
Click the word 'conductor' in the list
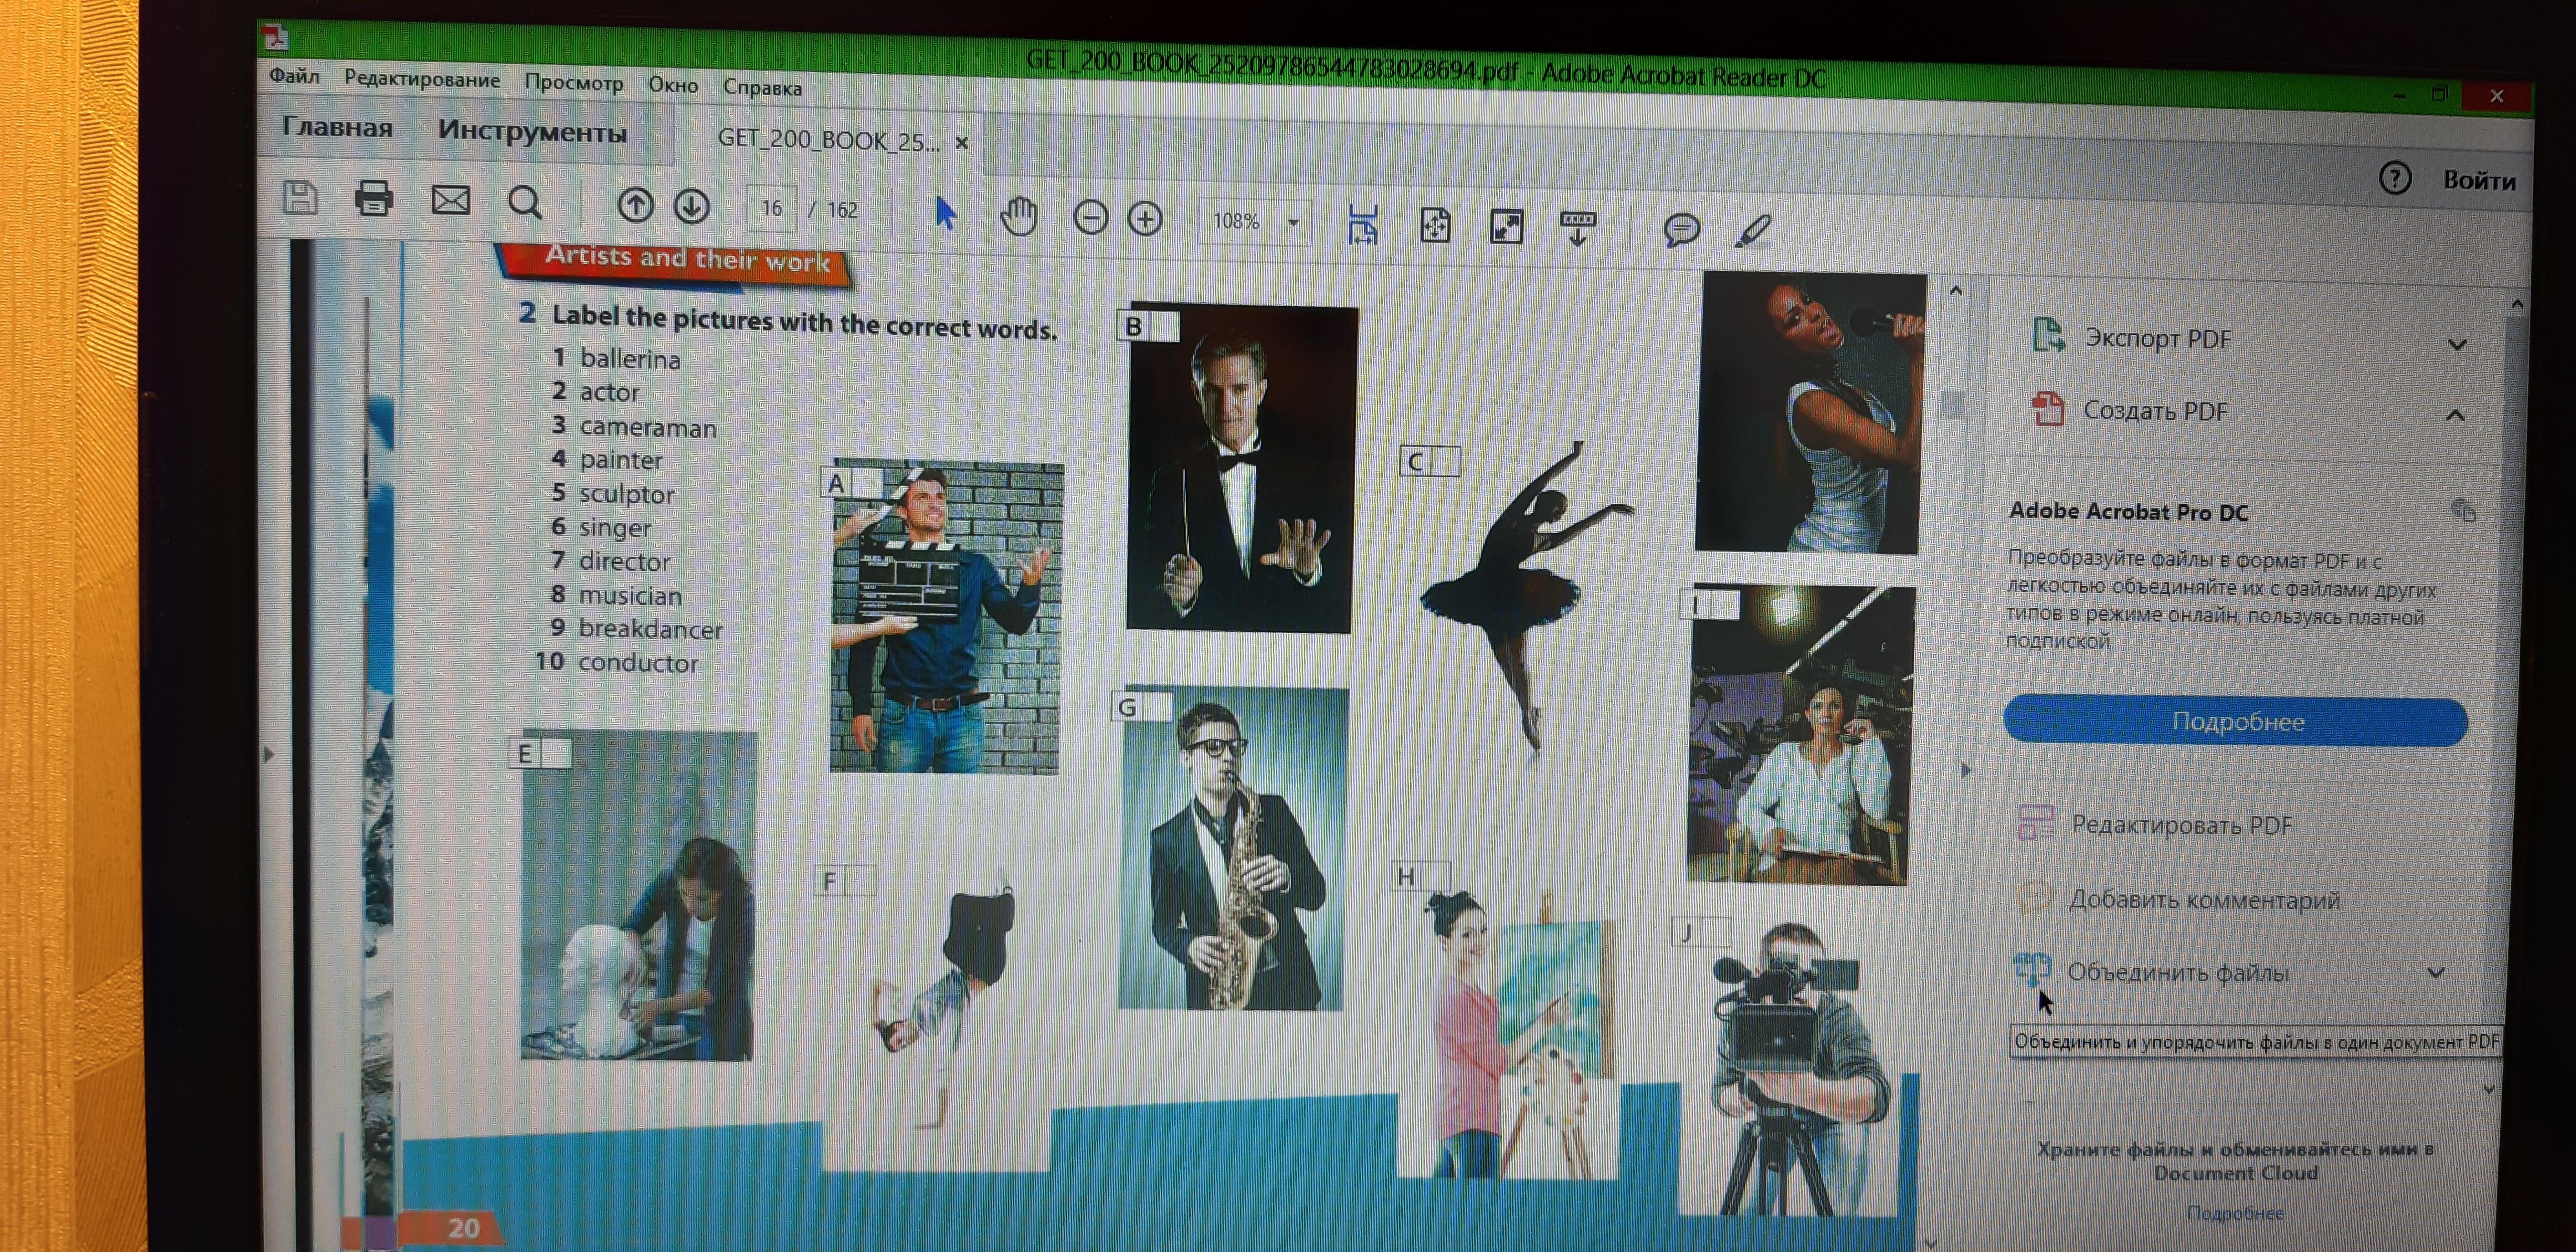coord(638,662)
